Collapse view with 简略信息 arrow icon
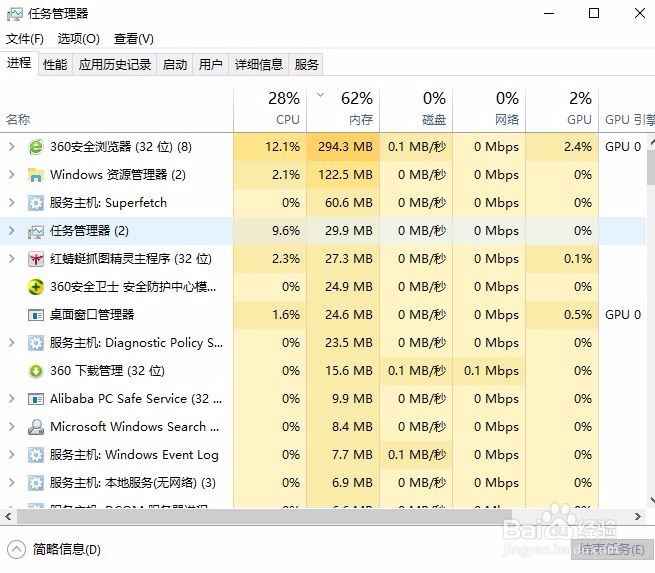655x573 pixels. (16, 550)
